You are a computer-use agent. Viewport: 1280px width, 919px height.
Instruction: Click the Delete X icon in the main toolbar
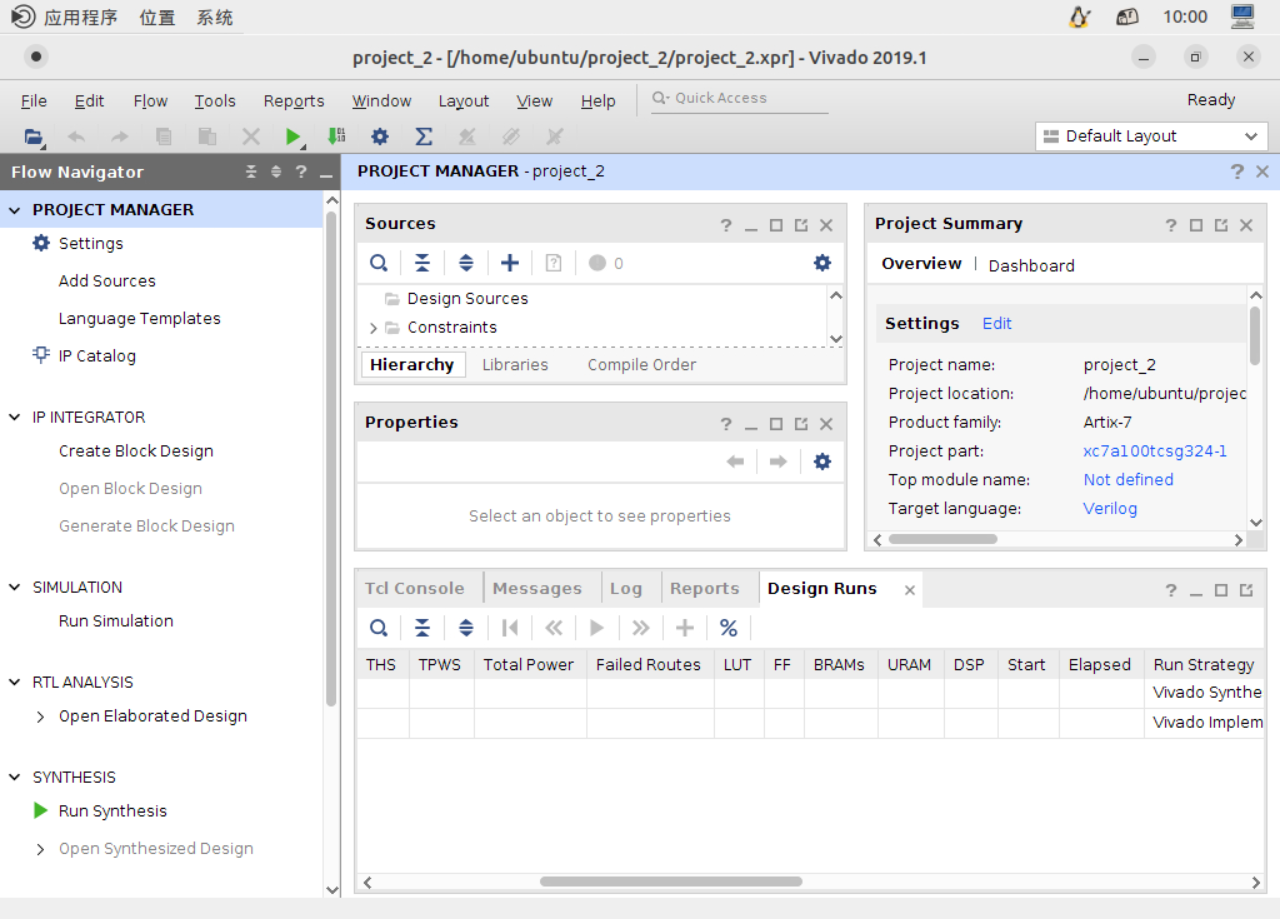251,136
